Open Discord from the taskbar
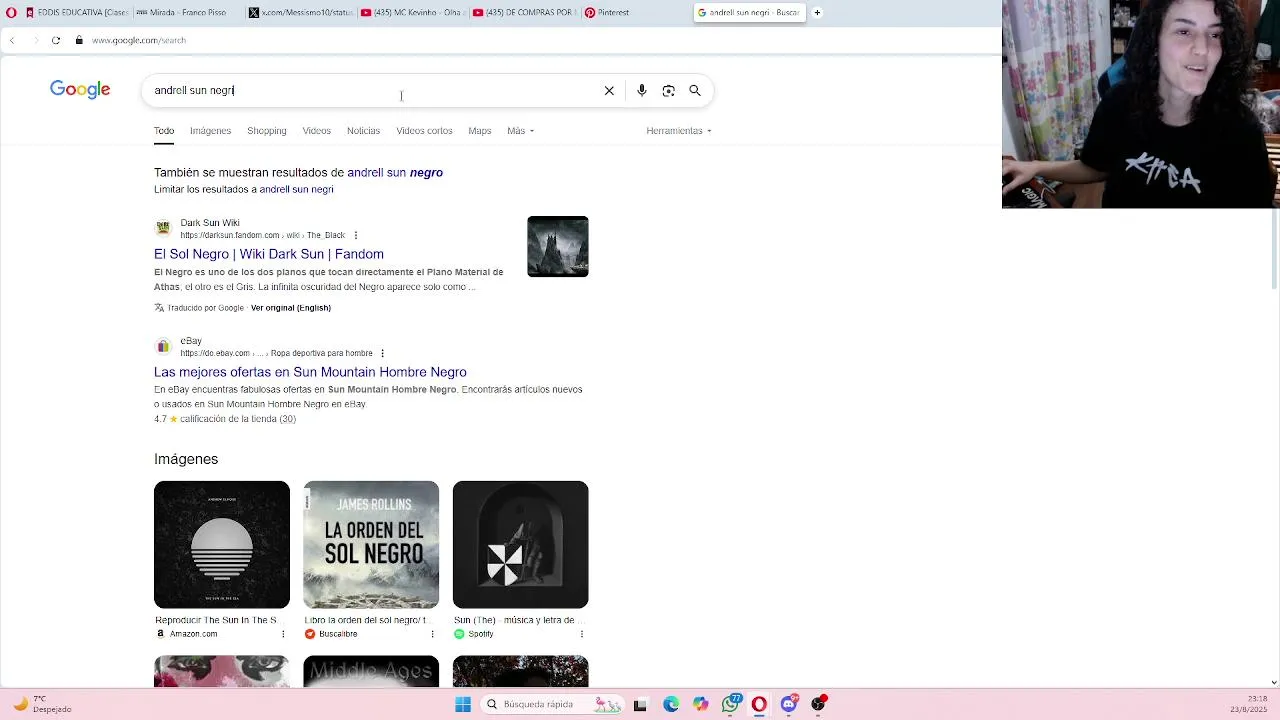 (789, 704)
